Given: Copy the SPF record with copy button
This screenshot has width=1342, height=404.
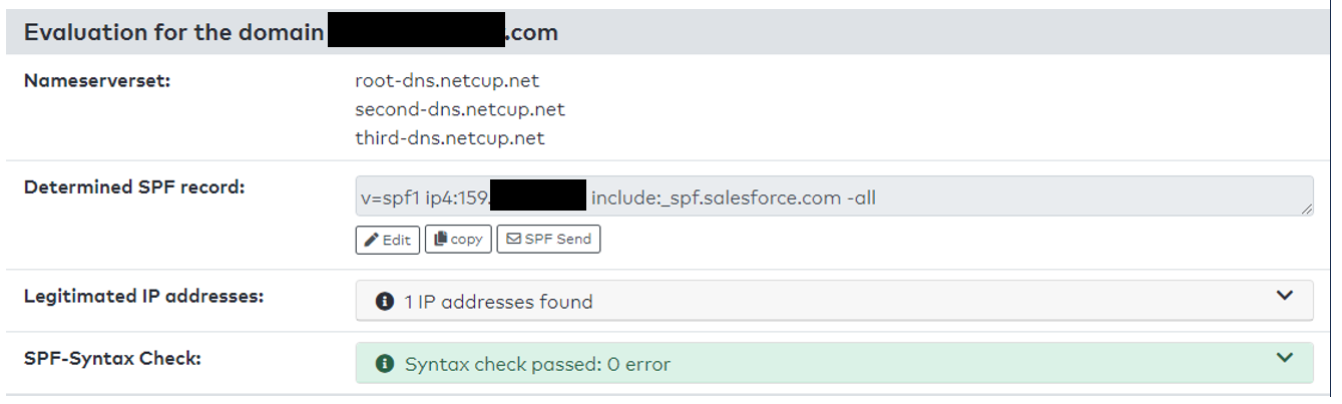Looking at the screenshot, I should point(459,240).
